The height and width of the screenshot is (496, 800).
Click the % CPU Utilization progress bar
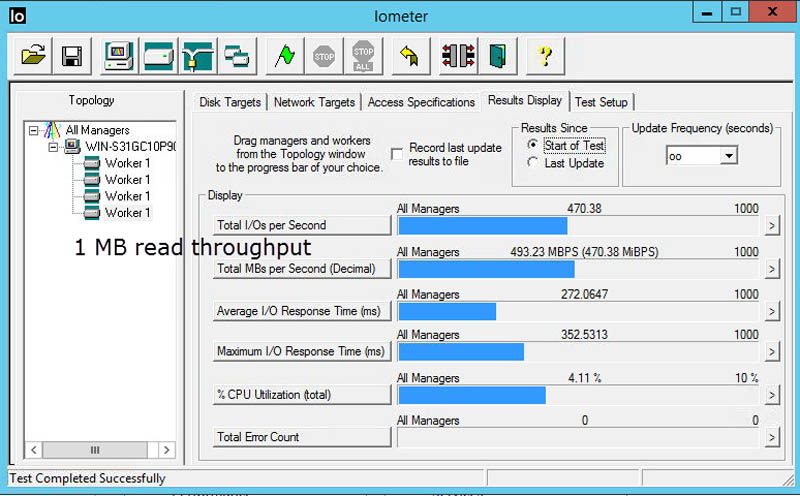578,395
